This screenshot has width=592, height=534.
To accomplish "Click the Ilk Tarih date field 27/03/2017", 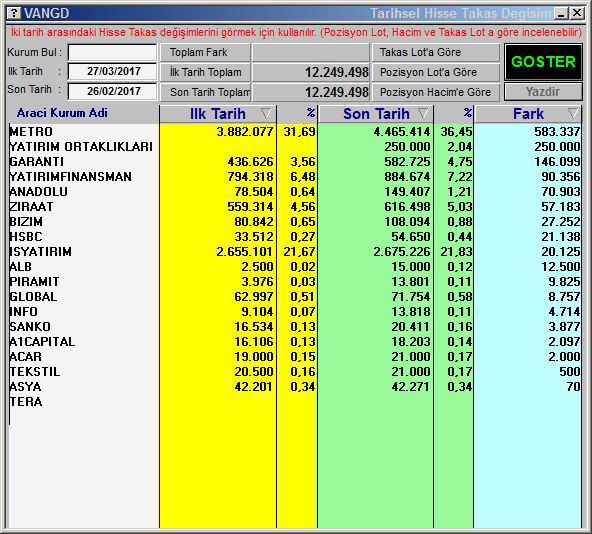I will click(113, 71).
